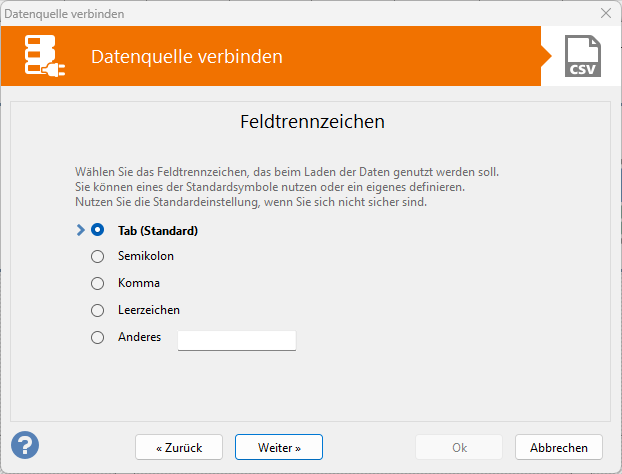Select the Komma radio option
This screenshot has width=622, height=474.
(x=98, y=283)
